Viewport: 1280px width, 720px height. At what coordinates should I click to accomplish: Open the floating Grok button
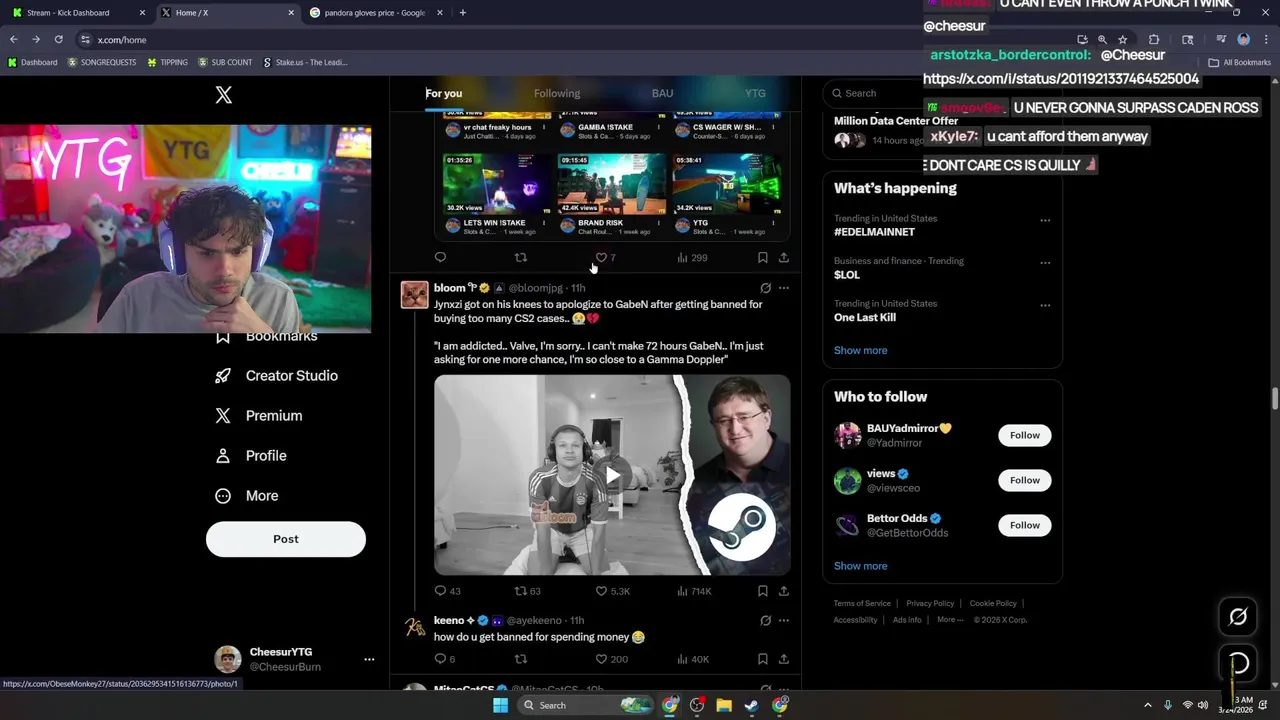1238,617
